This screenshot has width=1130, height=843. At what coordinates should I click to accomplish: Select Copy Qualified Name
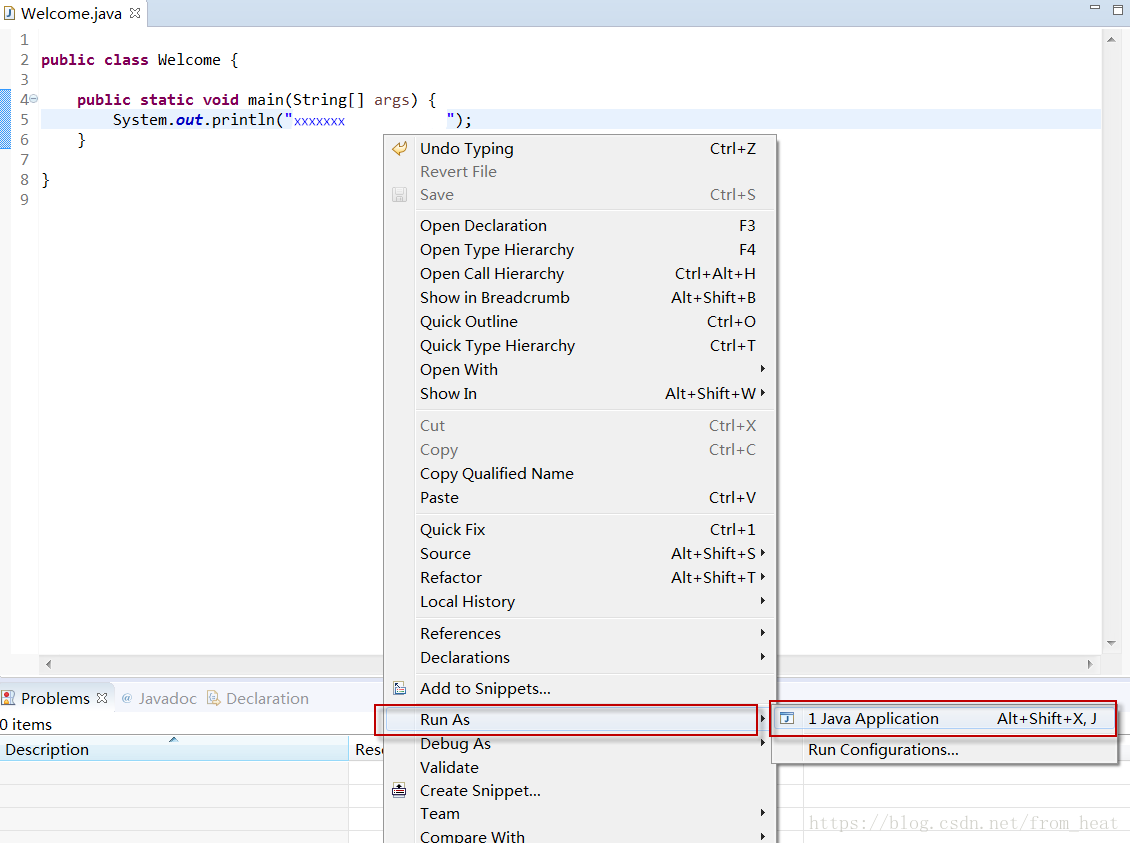pos(582,473)
